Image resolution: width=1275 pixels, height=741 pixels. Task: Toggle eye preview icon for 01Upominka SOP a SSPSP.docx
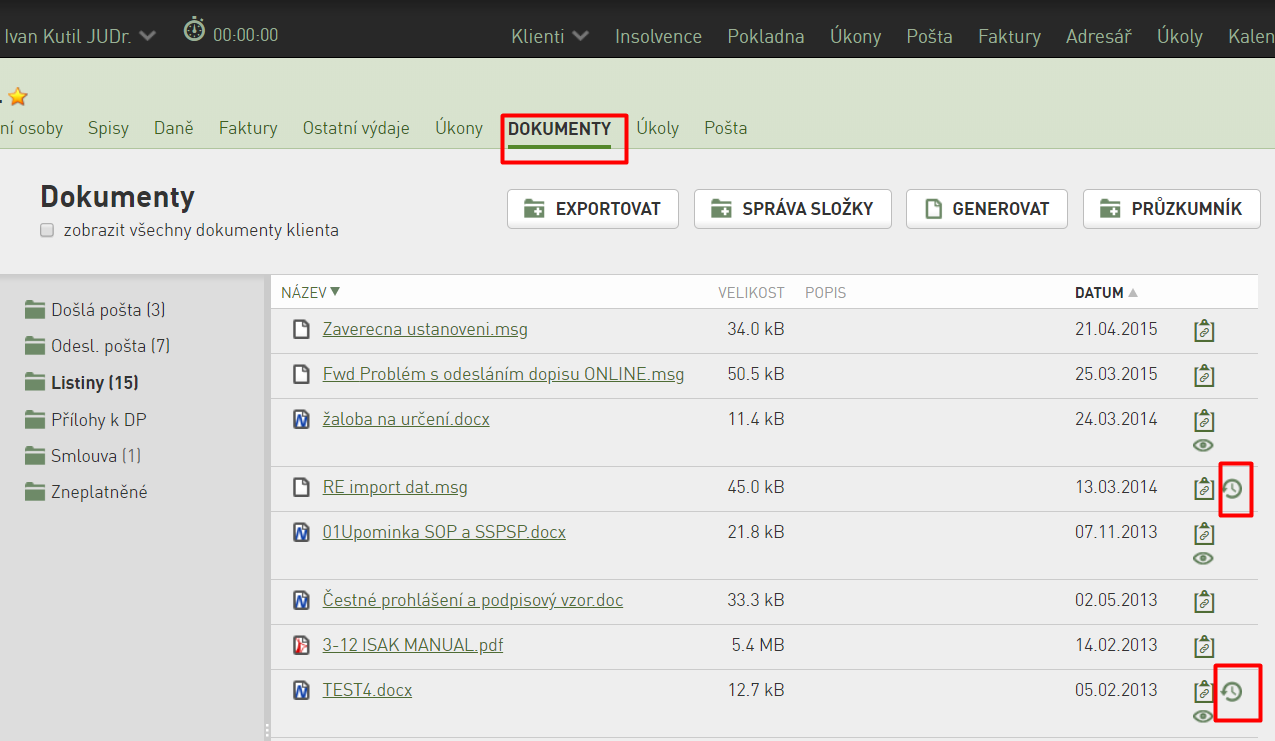[x=1203, y=558]
